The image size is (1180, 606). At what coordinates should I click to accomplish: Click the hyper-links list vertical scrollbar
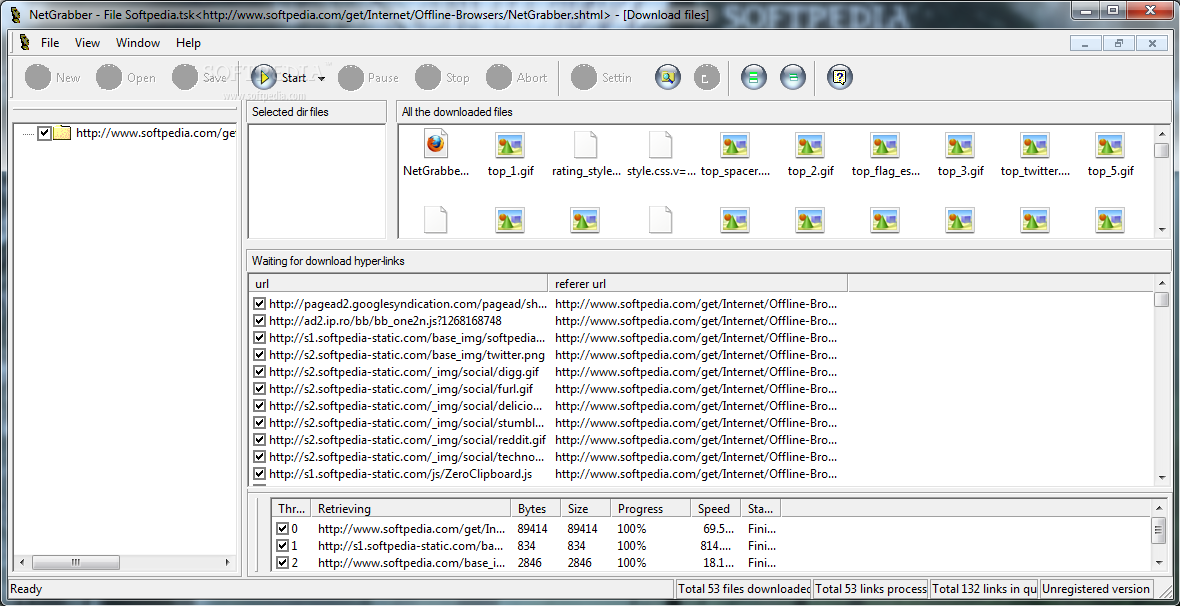[x=1162, y=380]
